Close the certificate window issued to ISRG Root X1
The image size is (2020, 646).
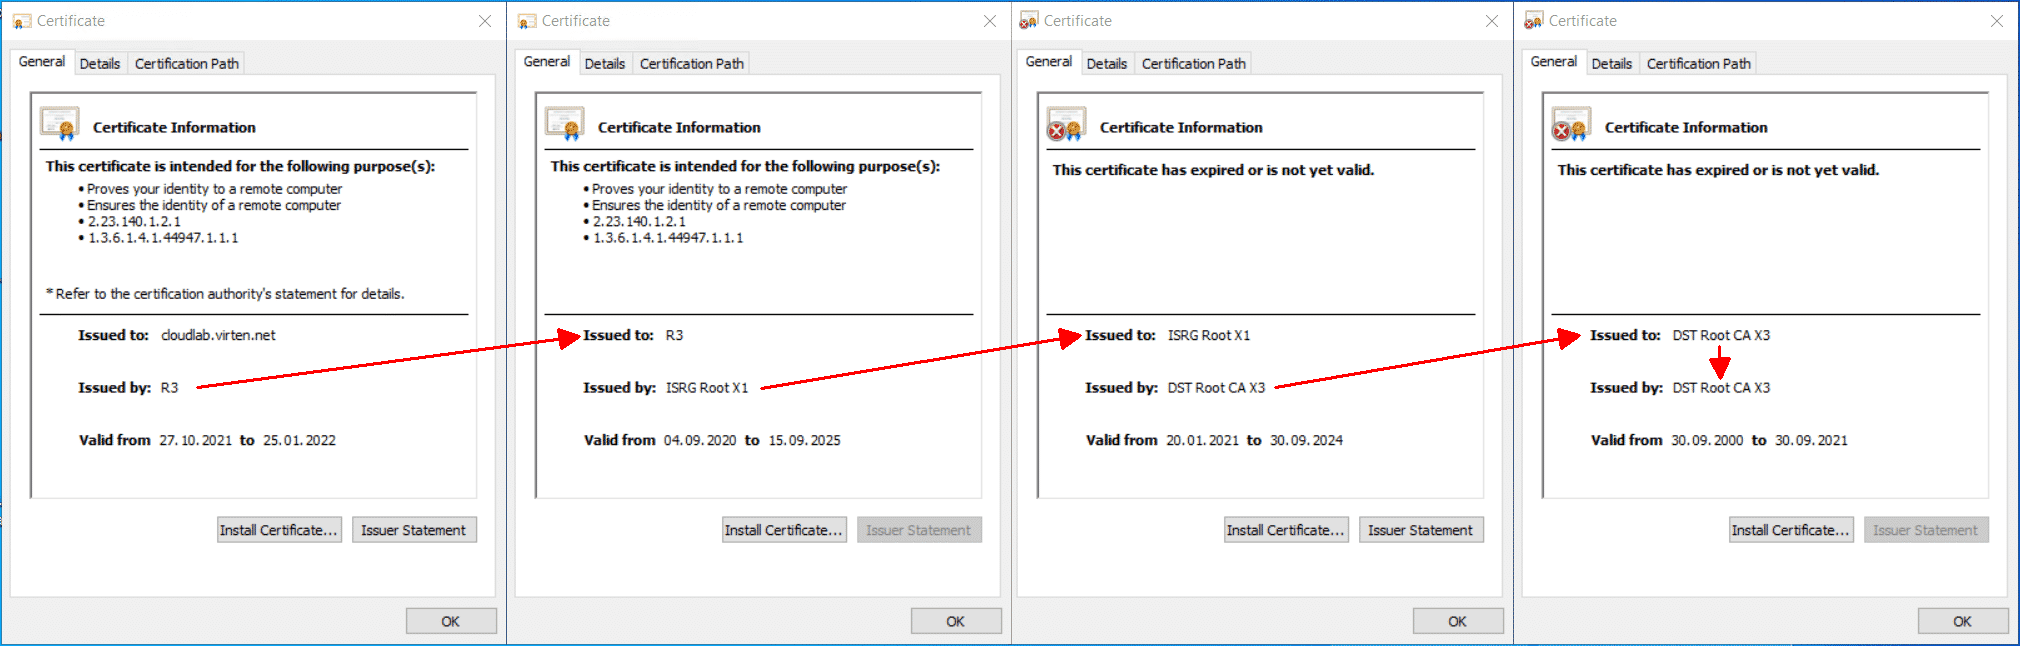pos(1492,21)
